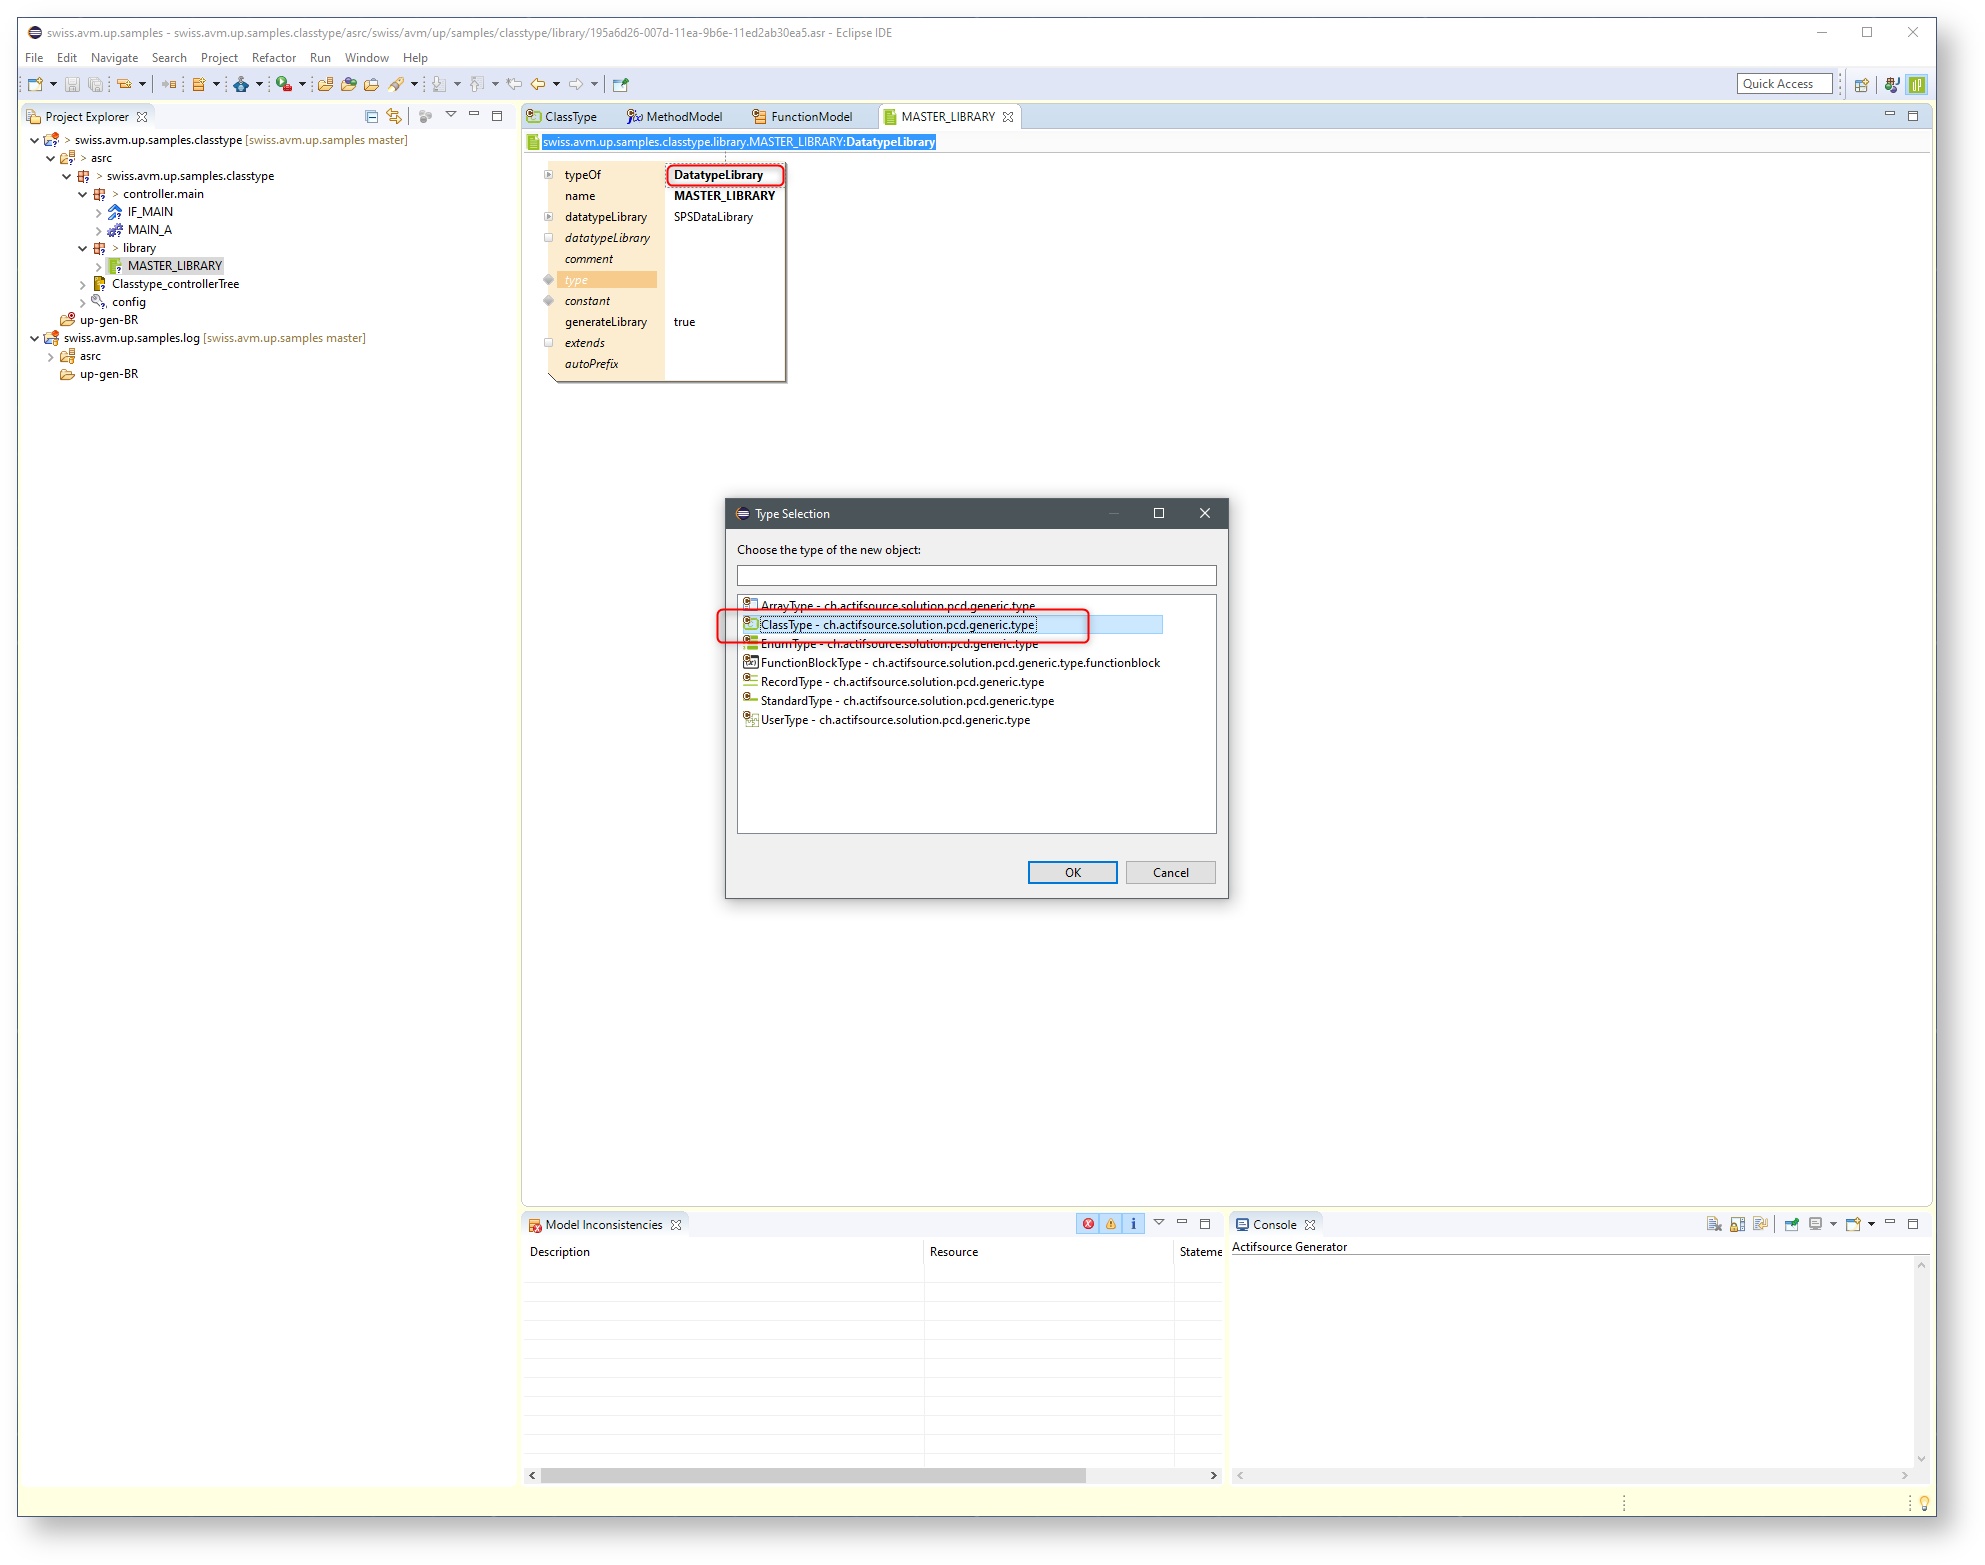
Task: Click the Pin Console icon
Action: coord(1791,1224)
